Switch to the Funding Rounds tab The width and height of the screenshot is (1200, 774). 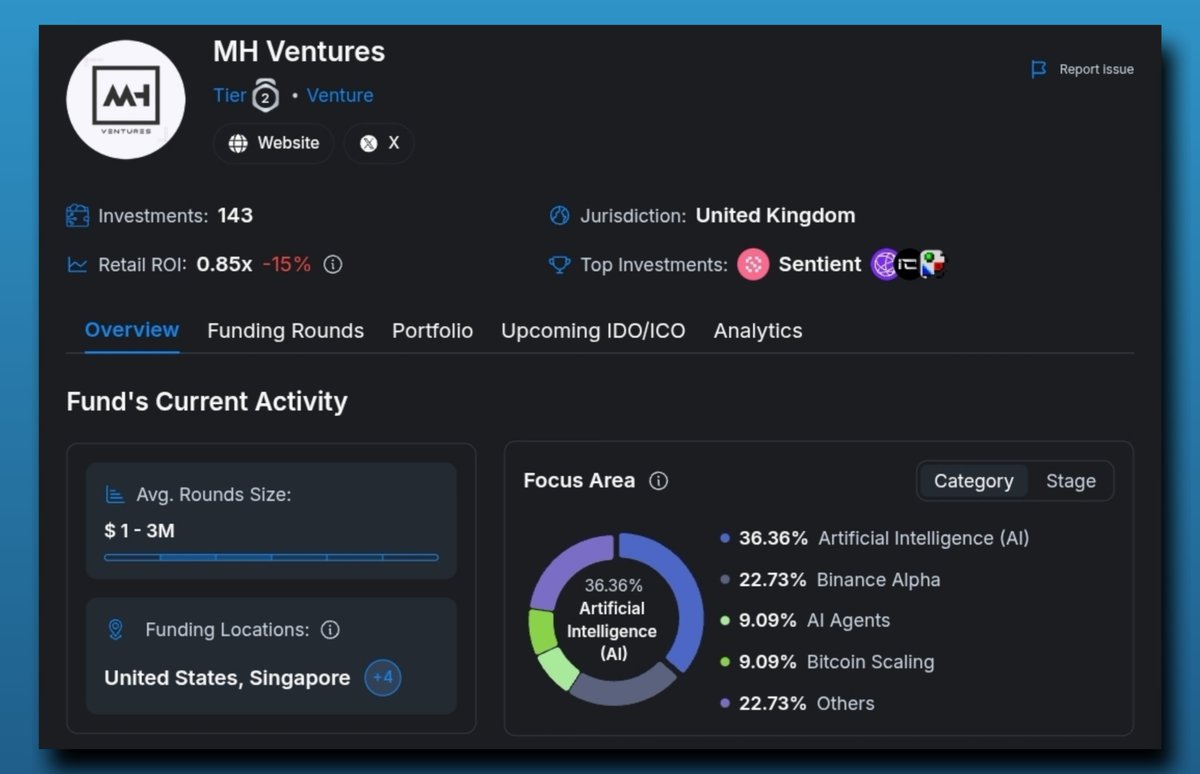[285, 331]
